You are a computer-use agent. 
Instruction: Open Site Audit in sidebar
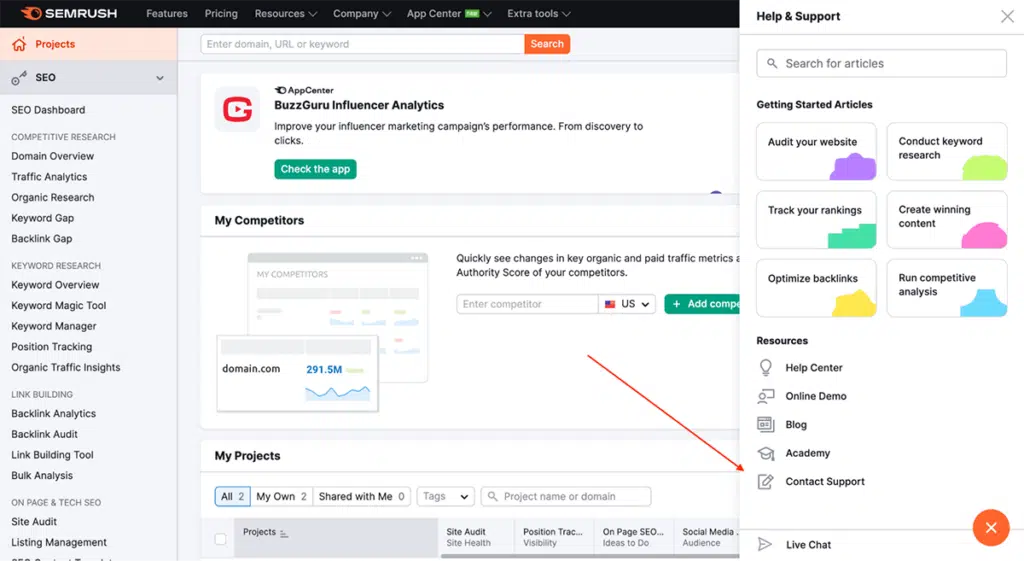34,522
